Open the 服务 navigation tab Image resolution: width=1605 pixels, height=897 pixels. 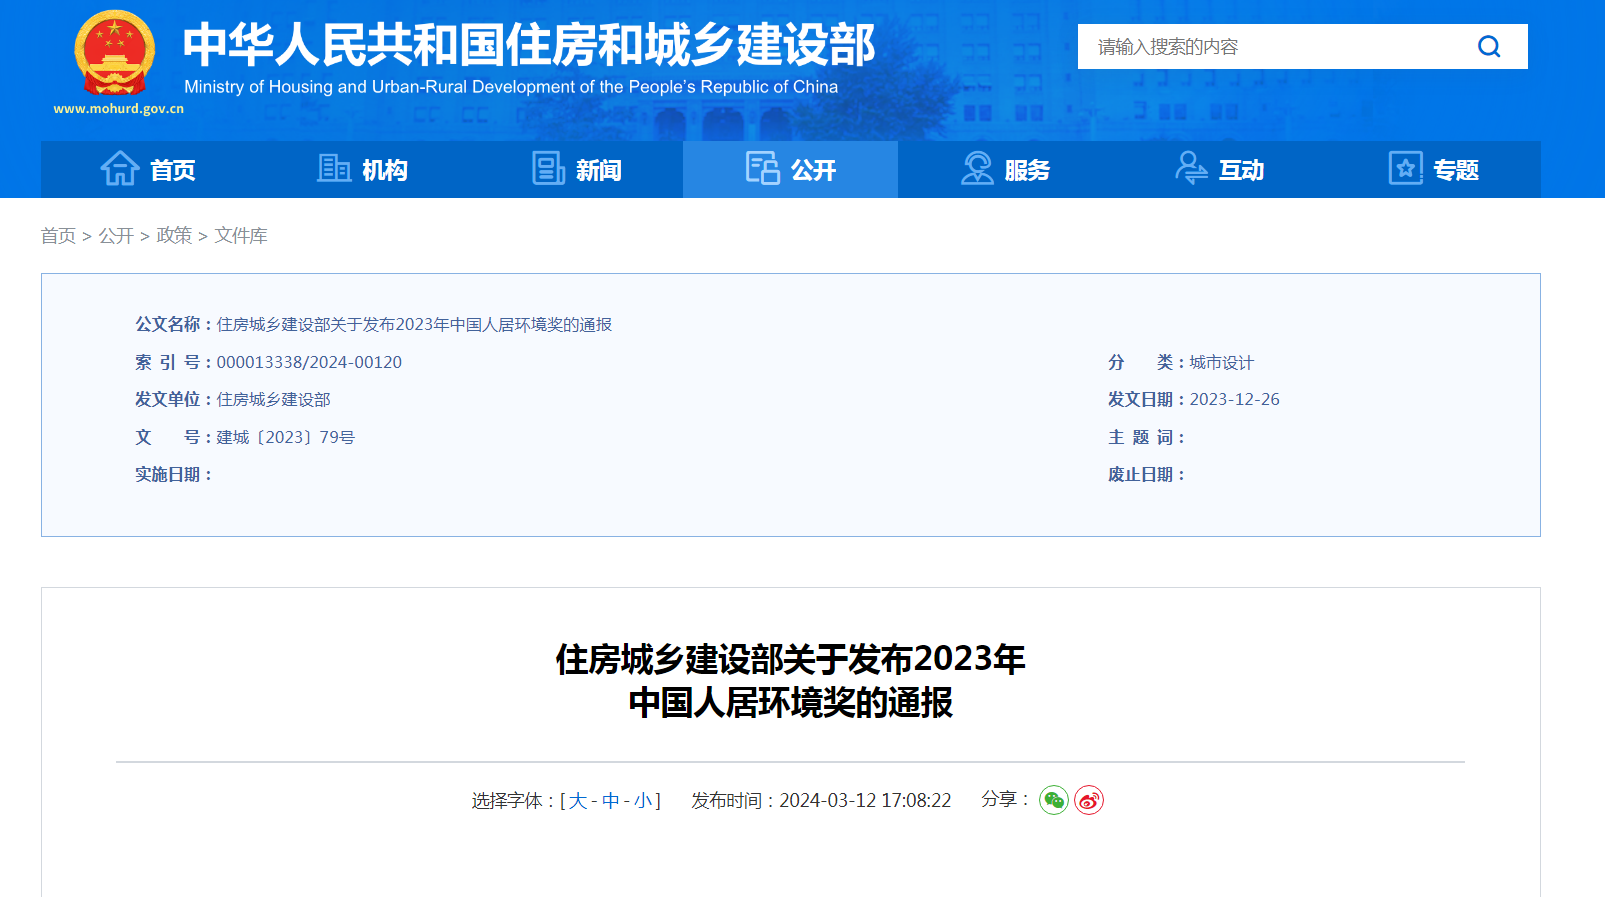[1005, 169]
